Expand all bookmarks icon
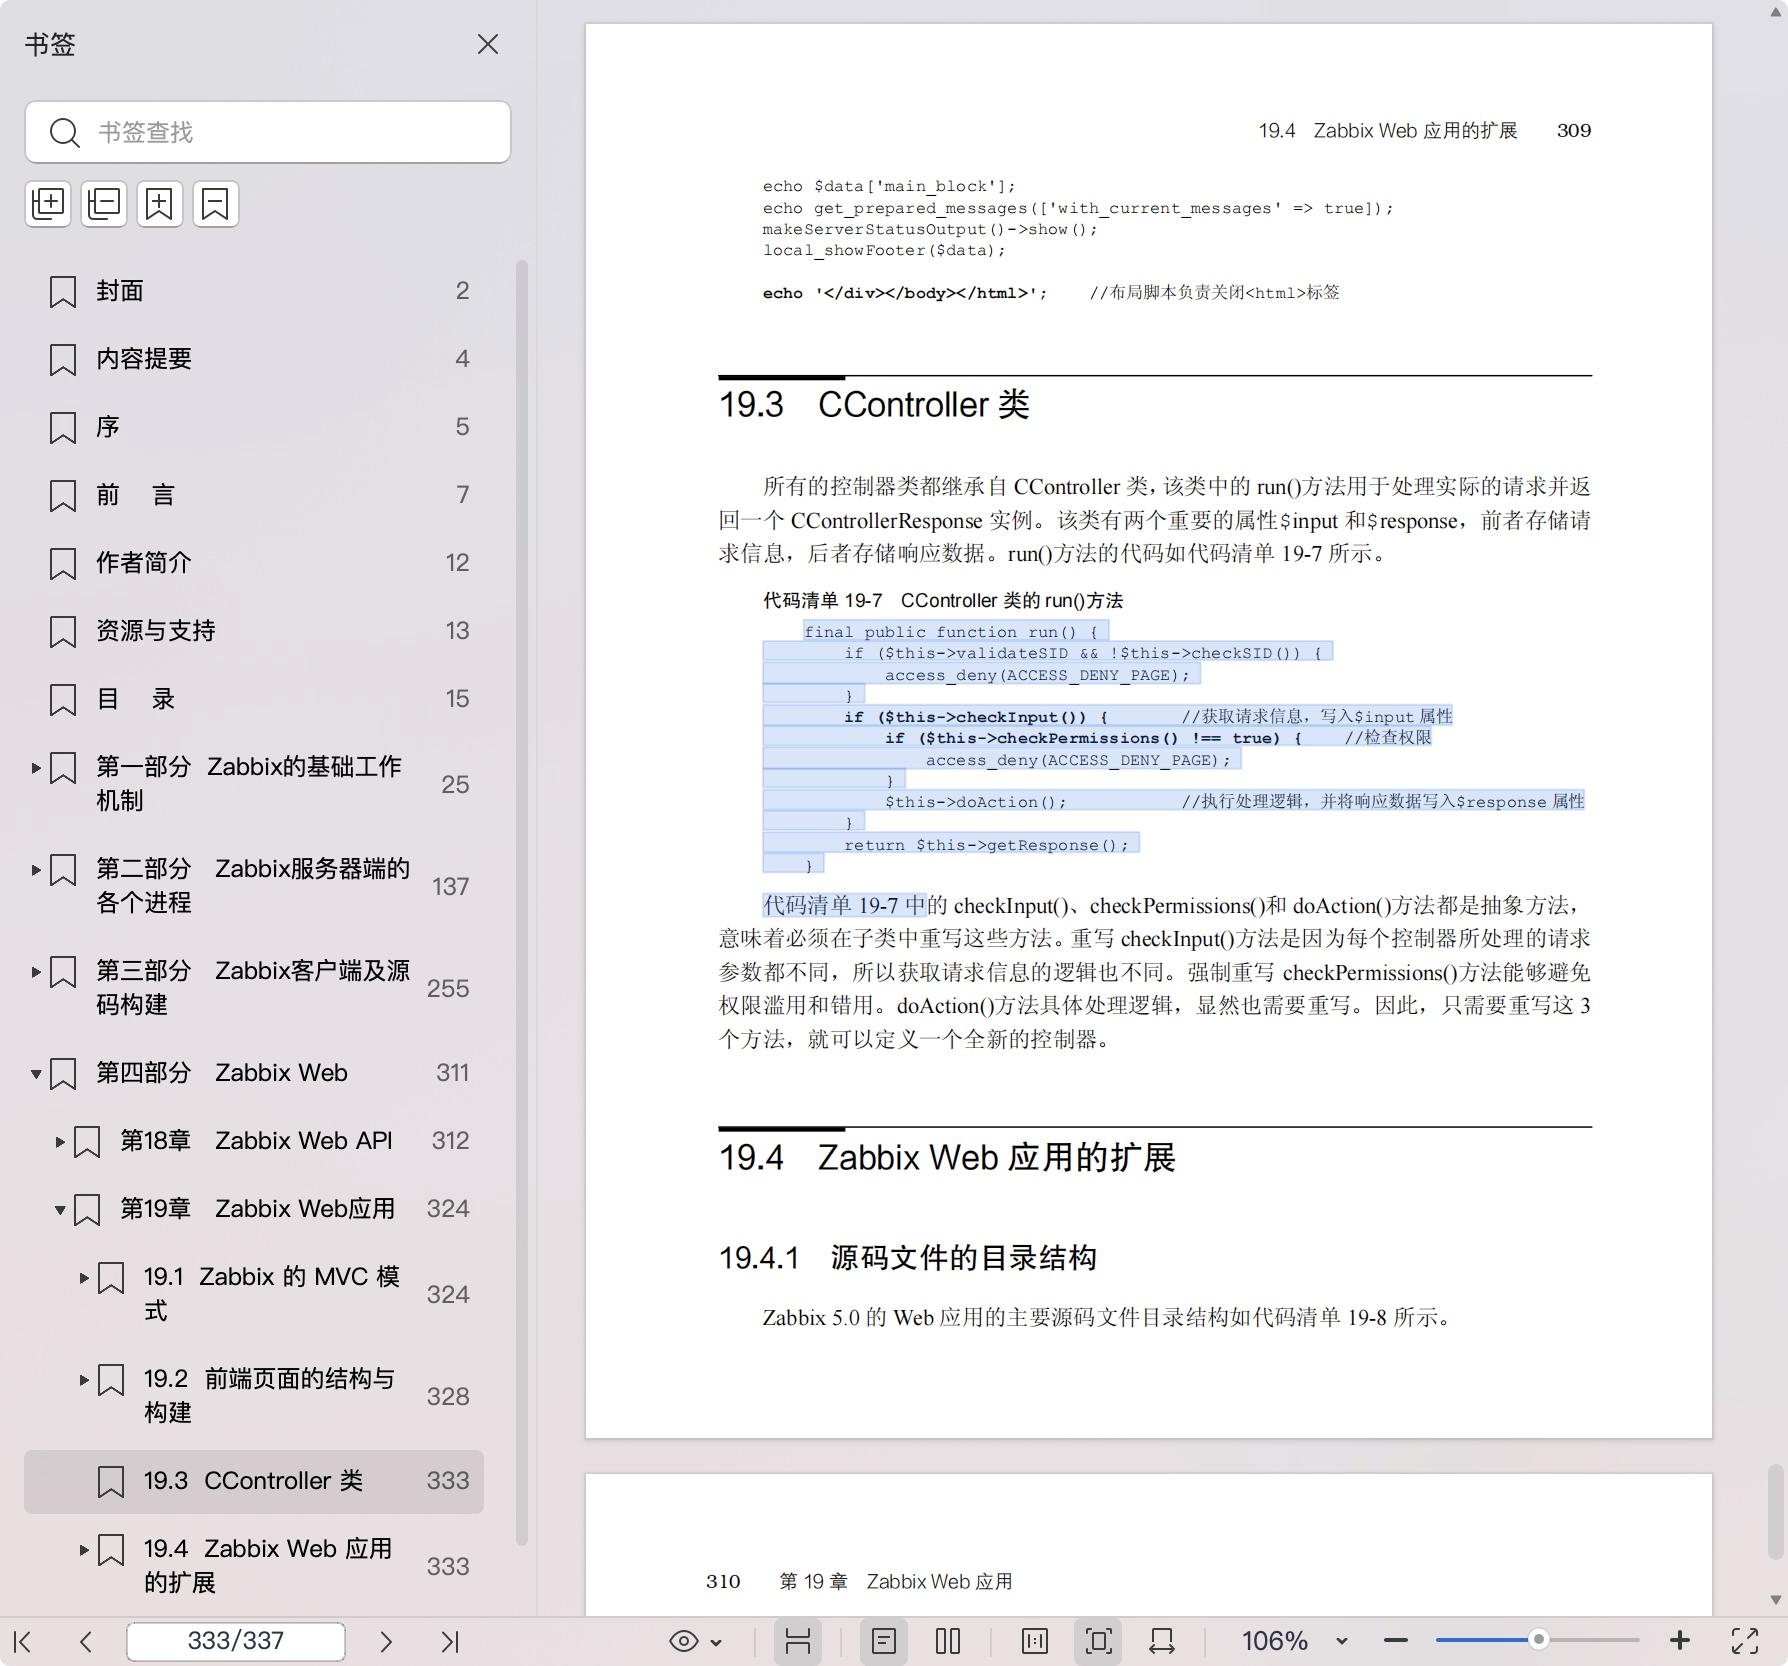The height and width of the screenshot is (1666, 1788). coord(48,204)
